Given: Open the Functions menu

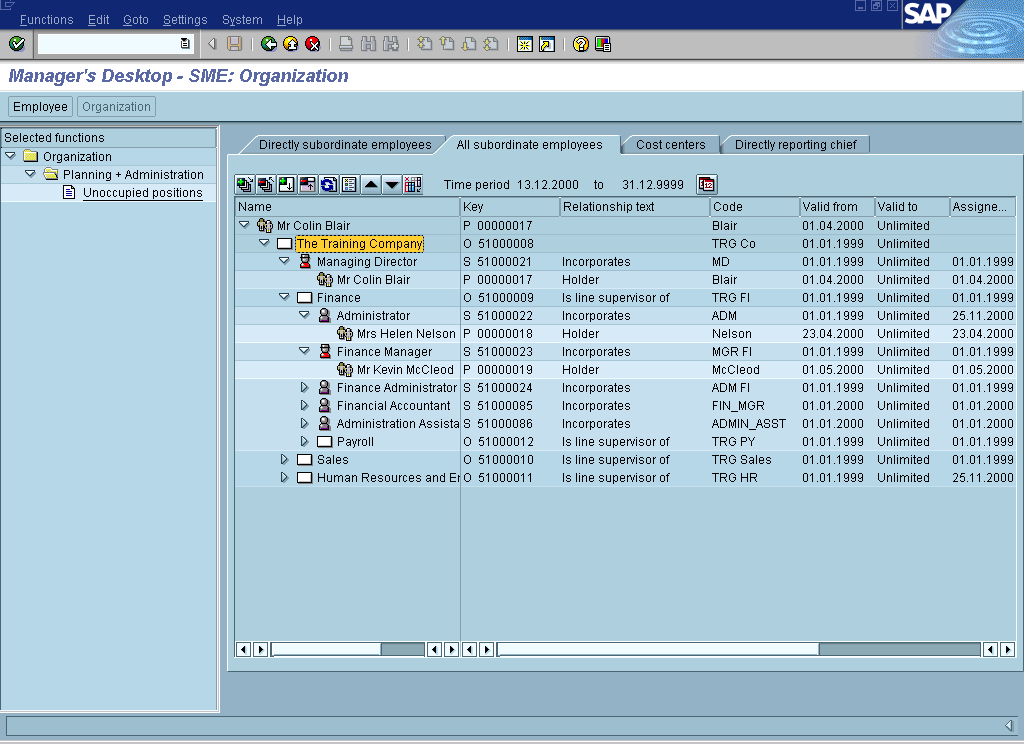Looking at the screenshot, I should (x=46, y=20).
